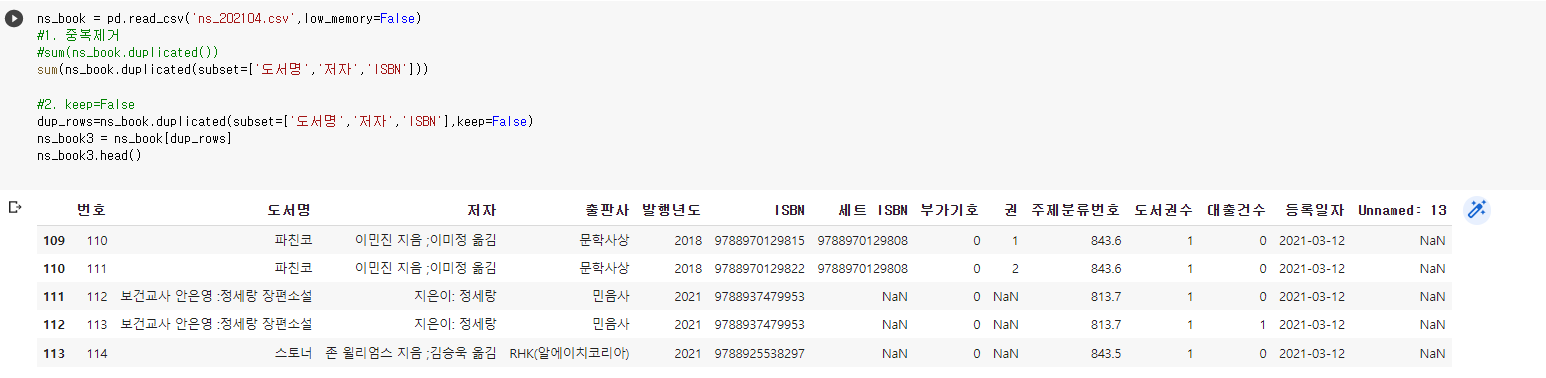Image resolution: width=1546 pixels, height=378 pixels.
Task: Click '지은이: 정세랑' author in row 112
Action: [455, 324]
